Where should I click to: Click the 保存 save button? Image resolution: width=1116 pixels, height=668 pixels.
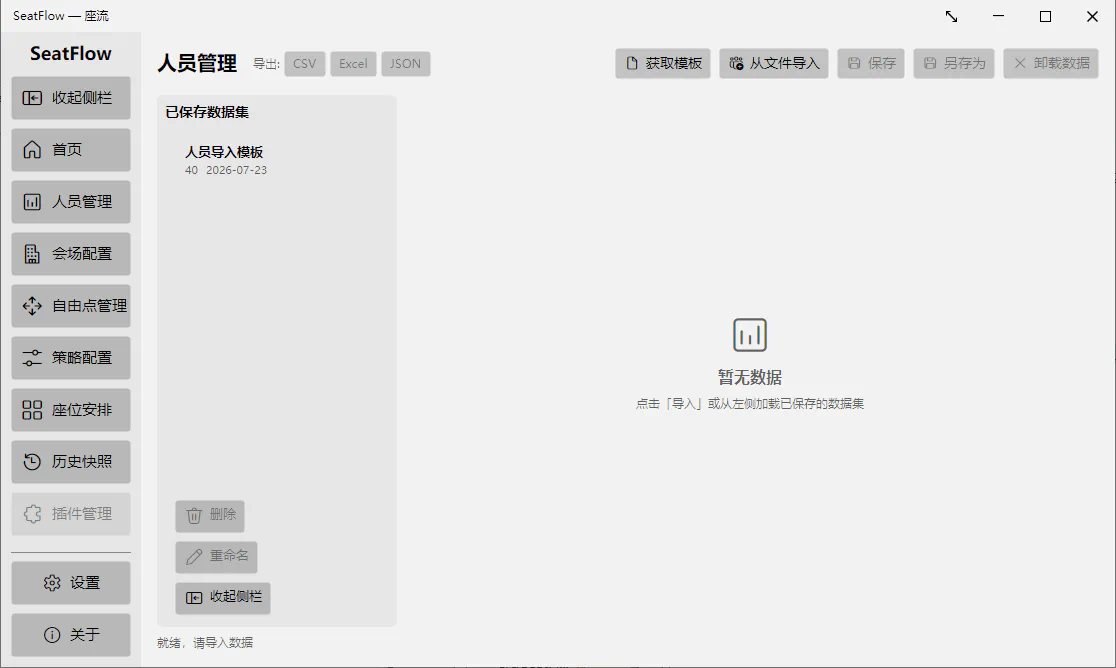tap(871, 63)
